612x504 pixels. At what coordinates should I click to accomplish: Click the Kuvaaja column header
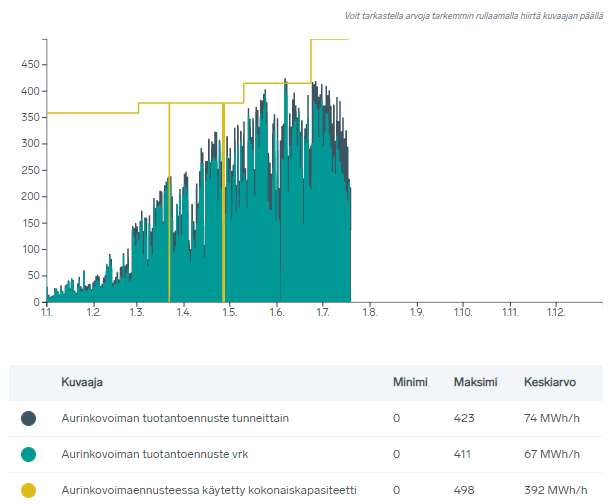click(82, 382)
